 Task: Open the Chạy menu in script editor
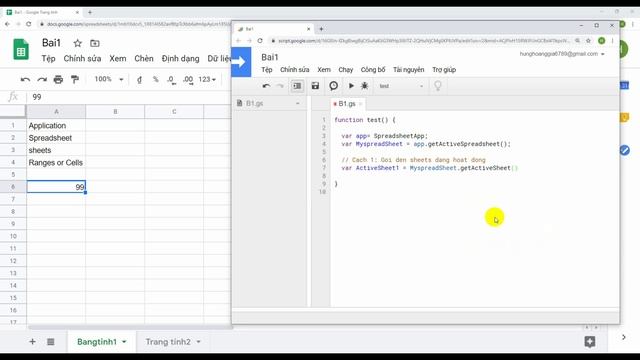tap(345, 70)
